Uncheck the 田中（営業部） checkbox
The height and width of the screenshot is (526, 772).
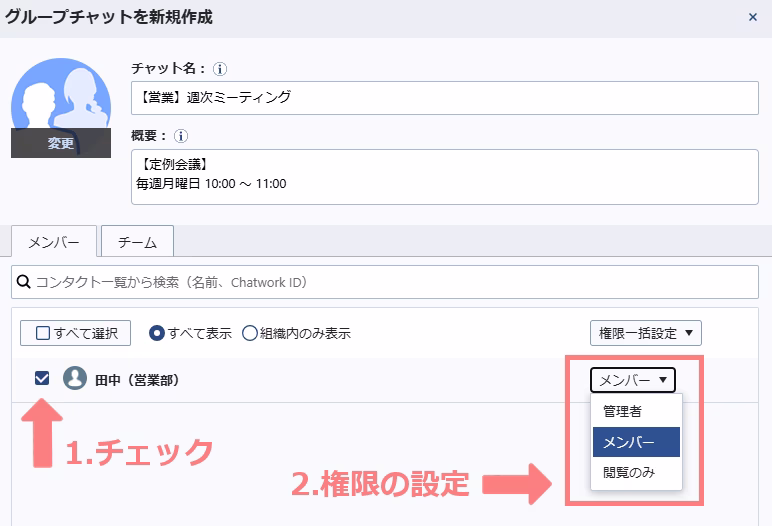coord(42,378)
